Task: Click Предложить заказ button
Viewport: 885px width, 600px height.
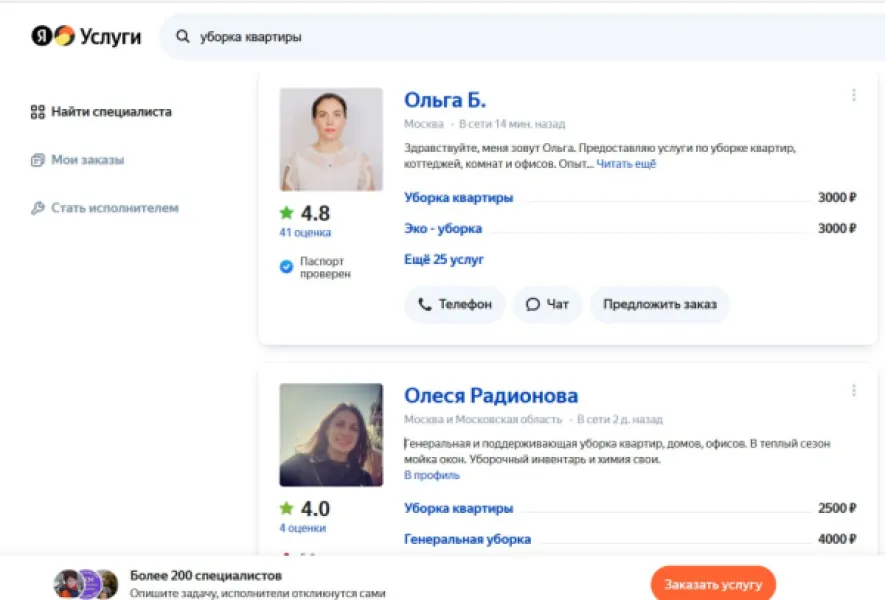Action: pos(660,304)
